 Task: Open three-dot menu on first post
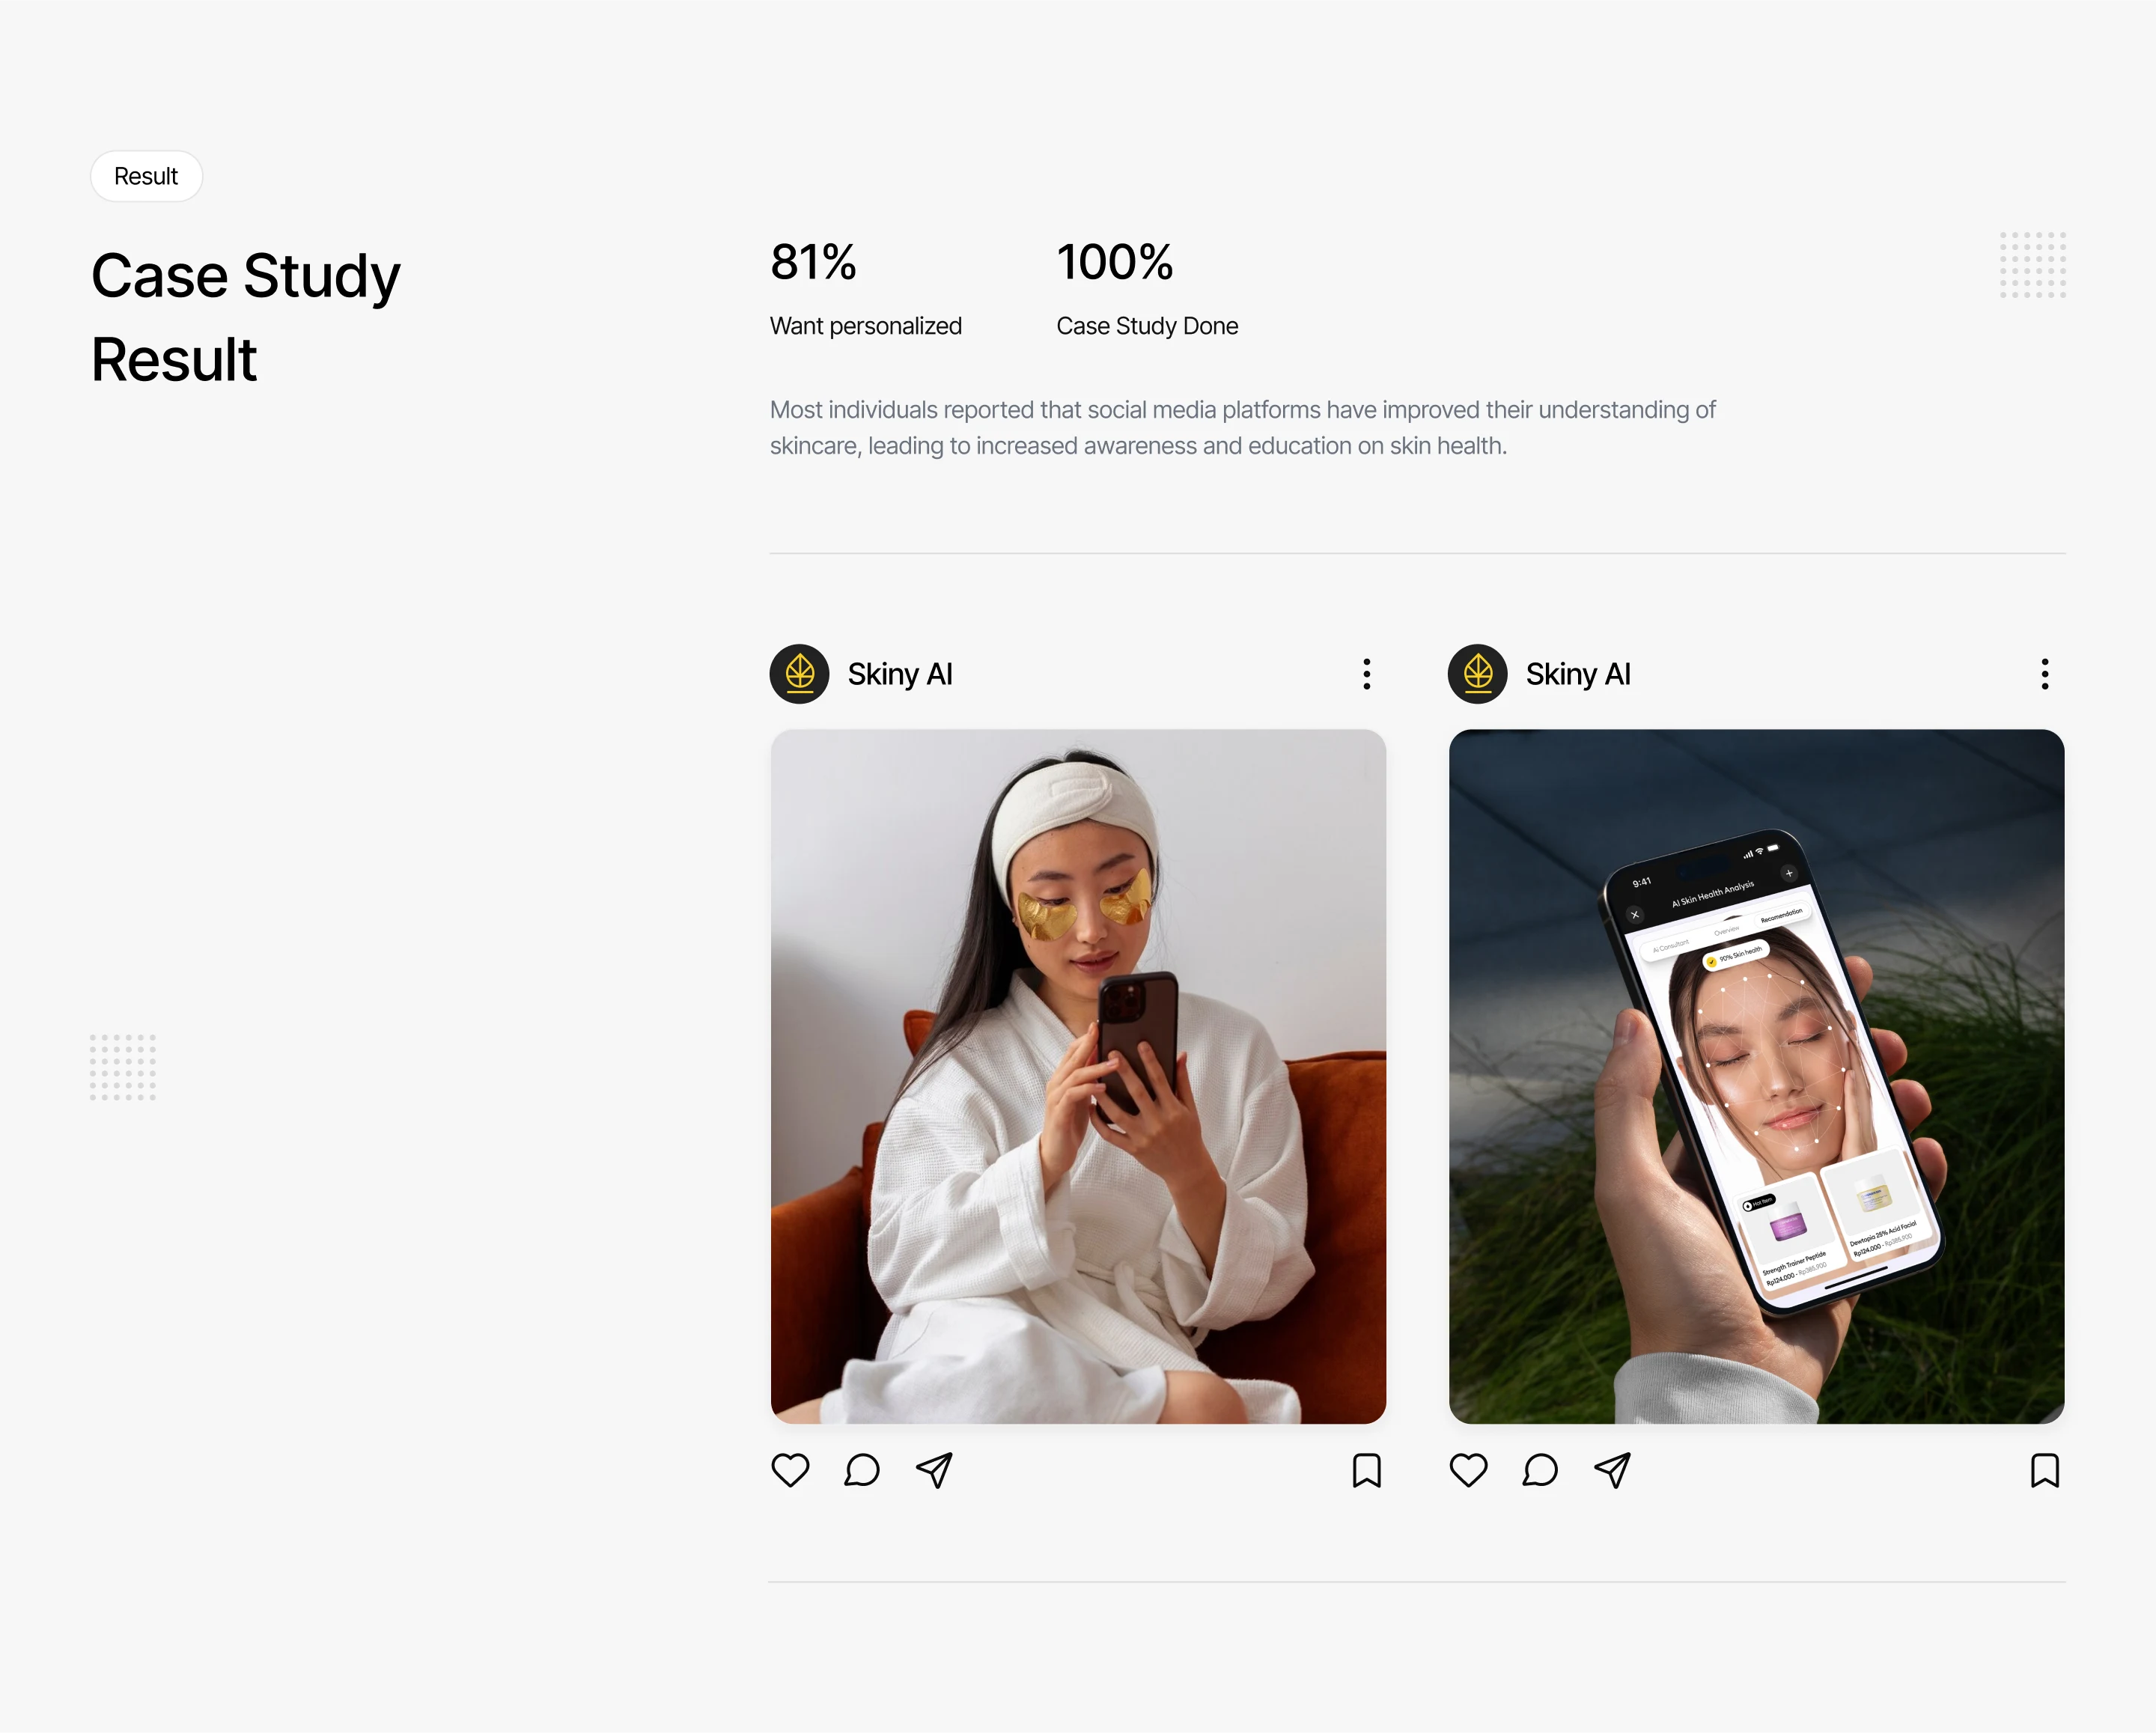pyautogui.click(x=1366, y=674)
